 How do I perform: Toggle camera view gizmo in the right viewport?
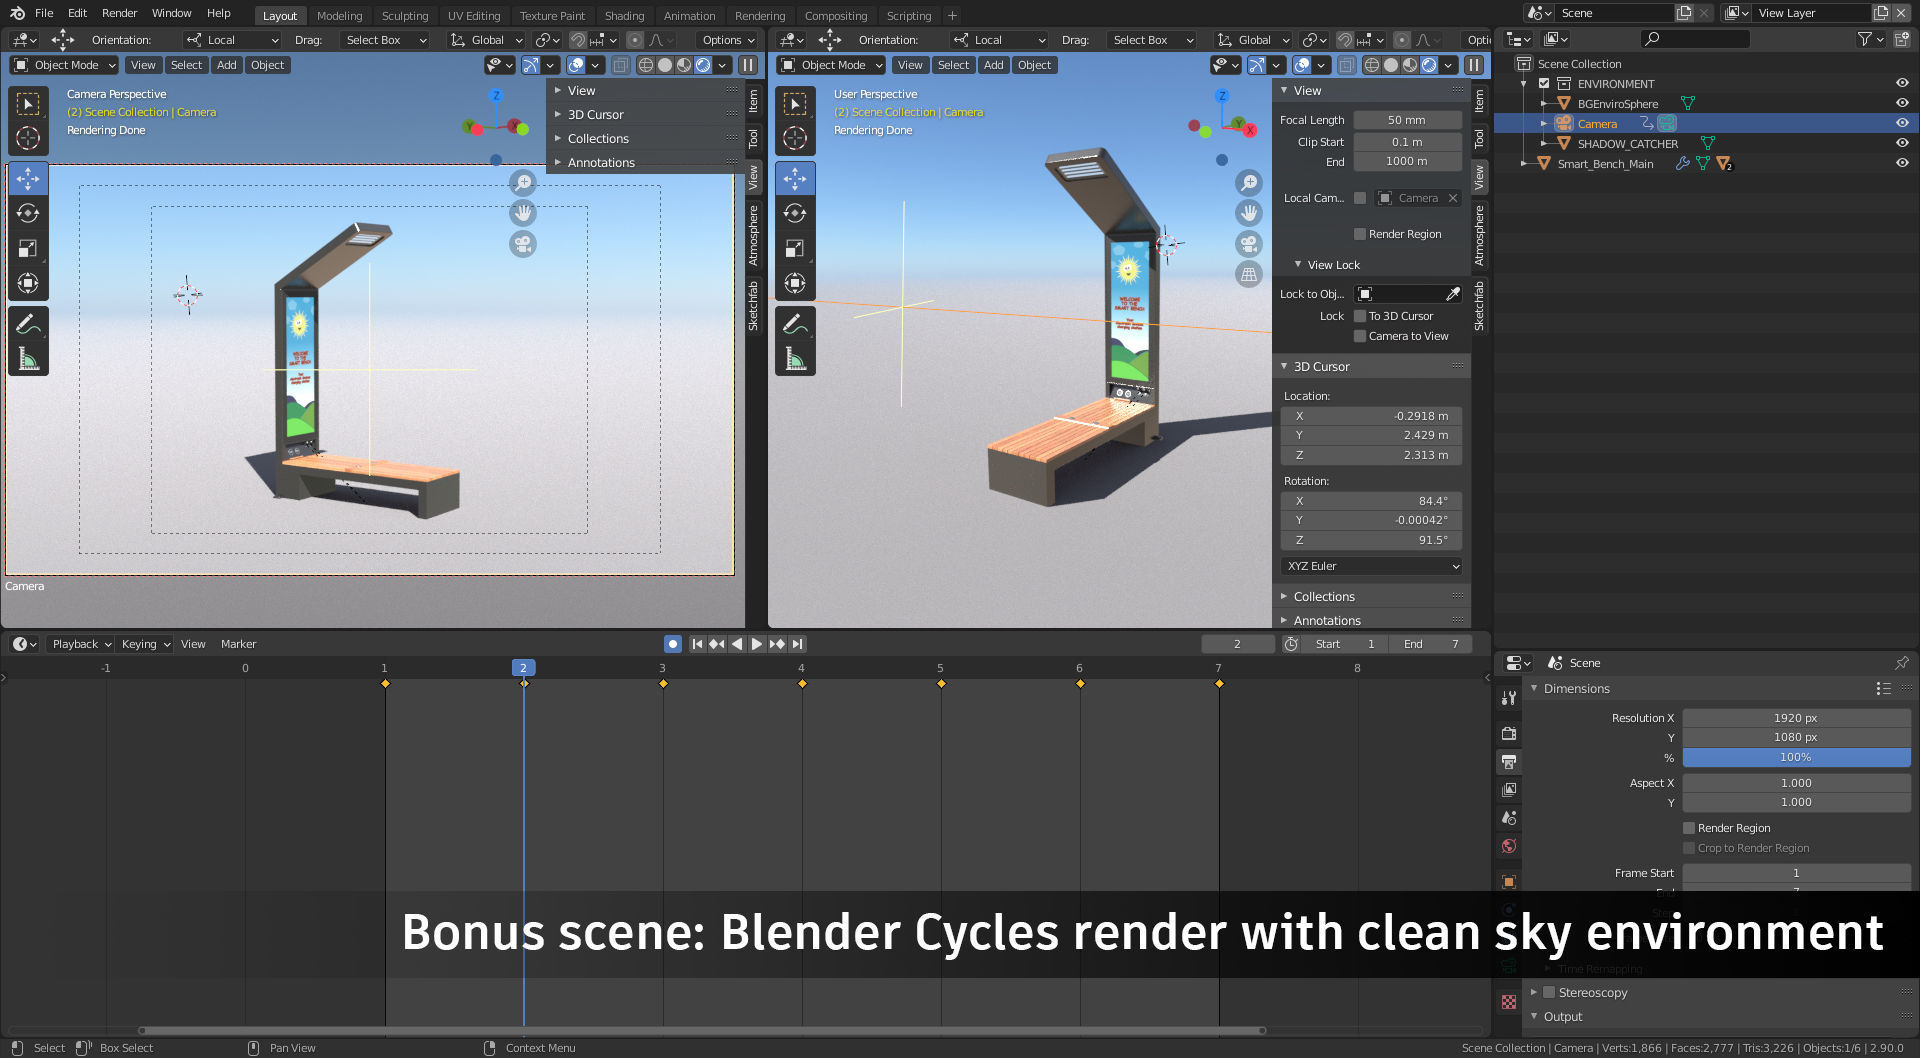tap(1249, 244)
